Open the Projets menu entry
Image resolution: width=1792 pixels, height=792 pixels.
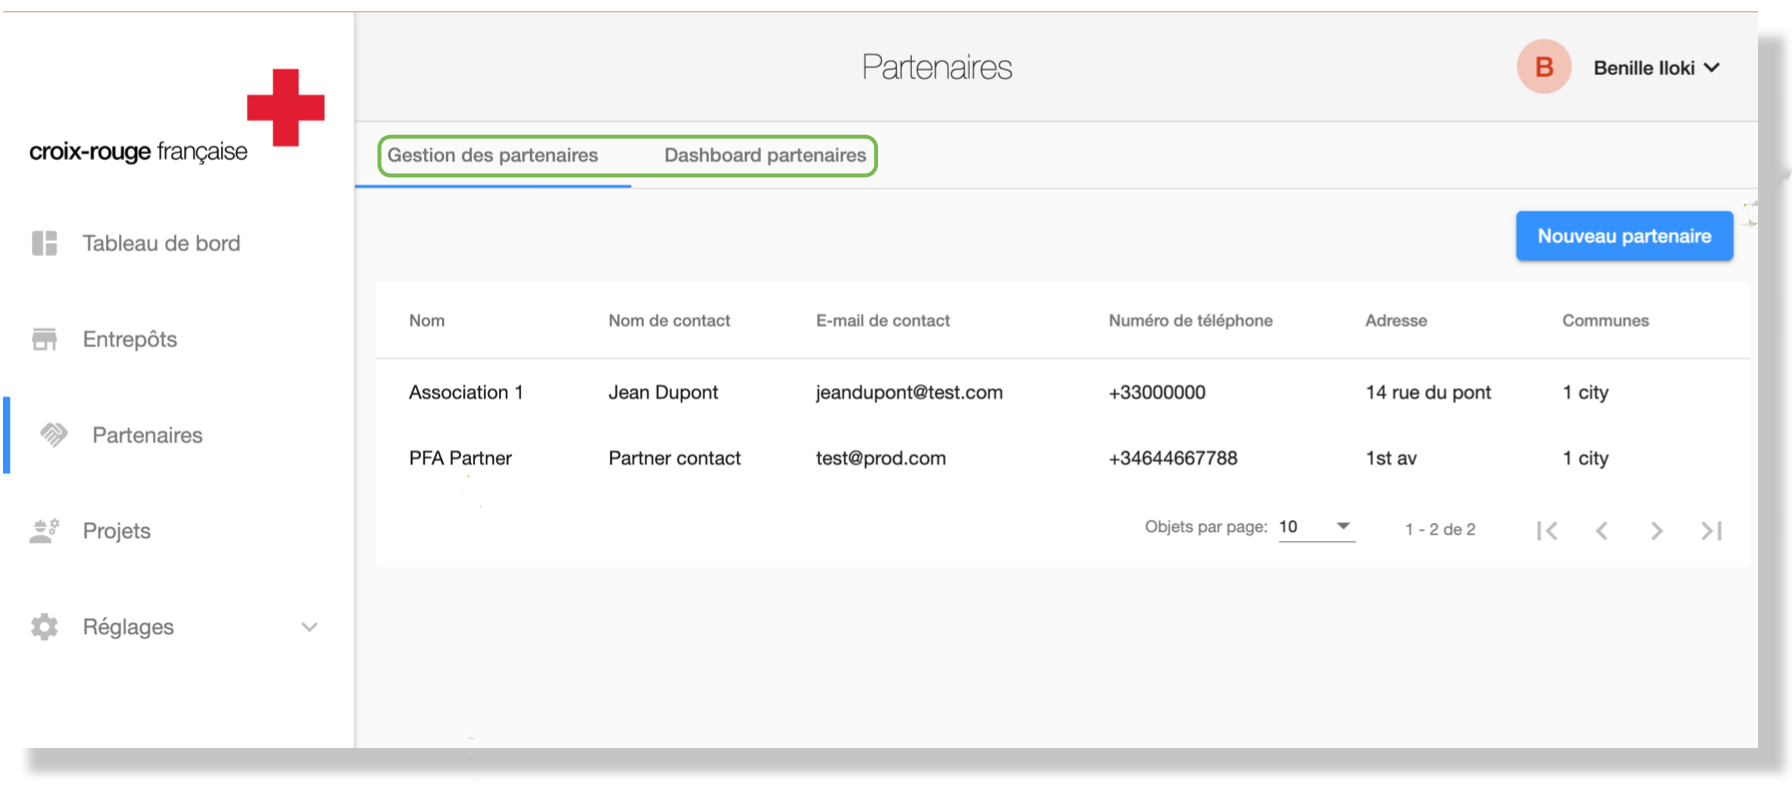point(117,531)
